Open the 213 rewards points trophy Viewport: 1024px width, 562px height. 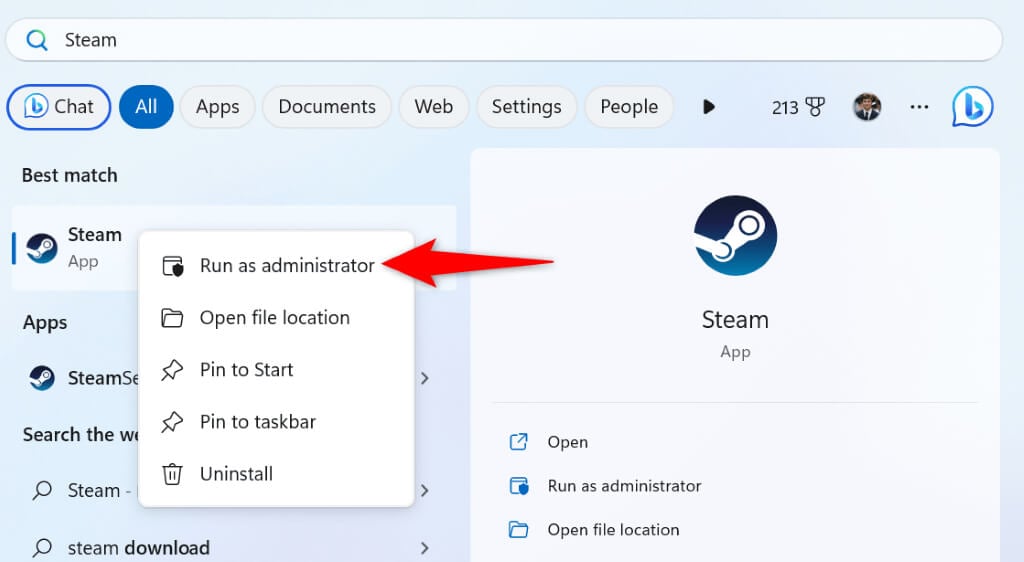tap(798, 107)
